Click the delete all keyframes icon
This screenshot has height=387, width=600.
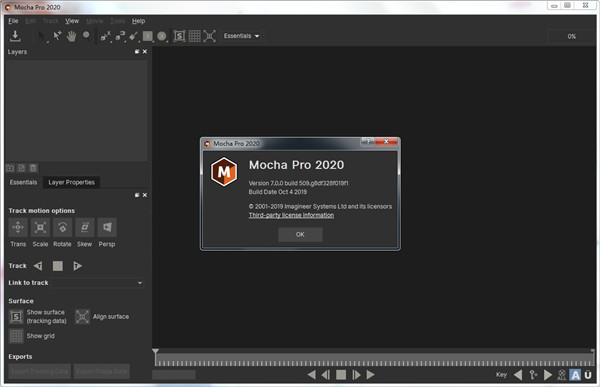[561, 375]
